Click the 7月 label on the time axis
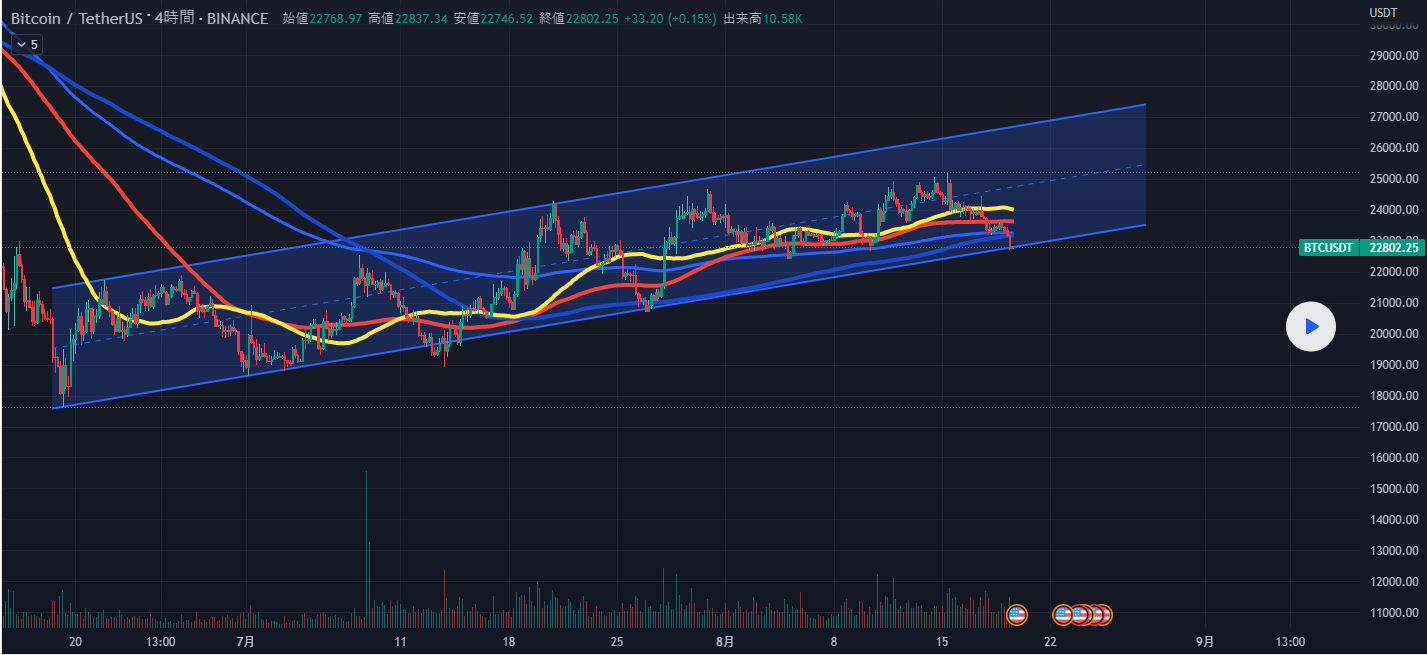This screenshot has width=1427, height=655. tap(245, 641)
